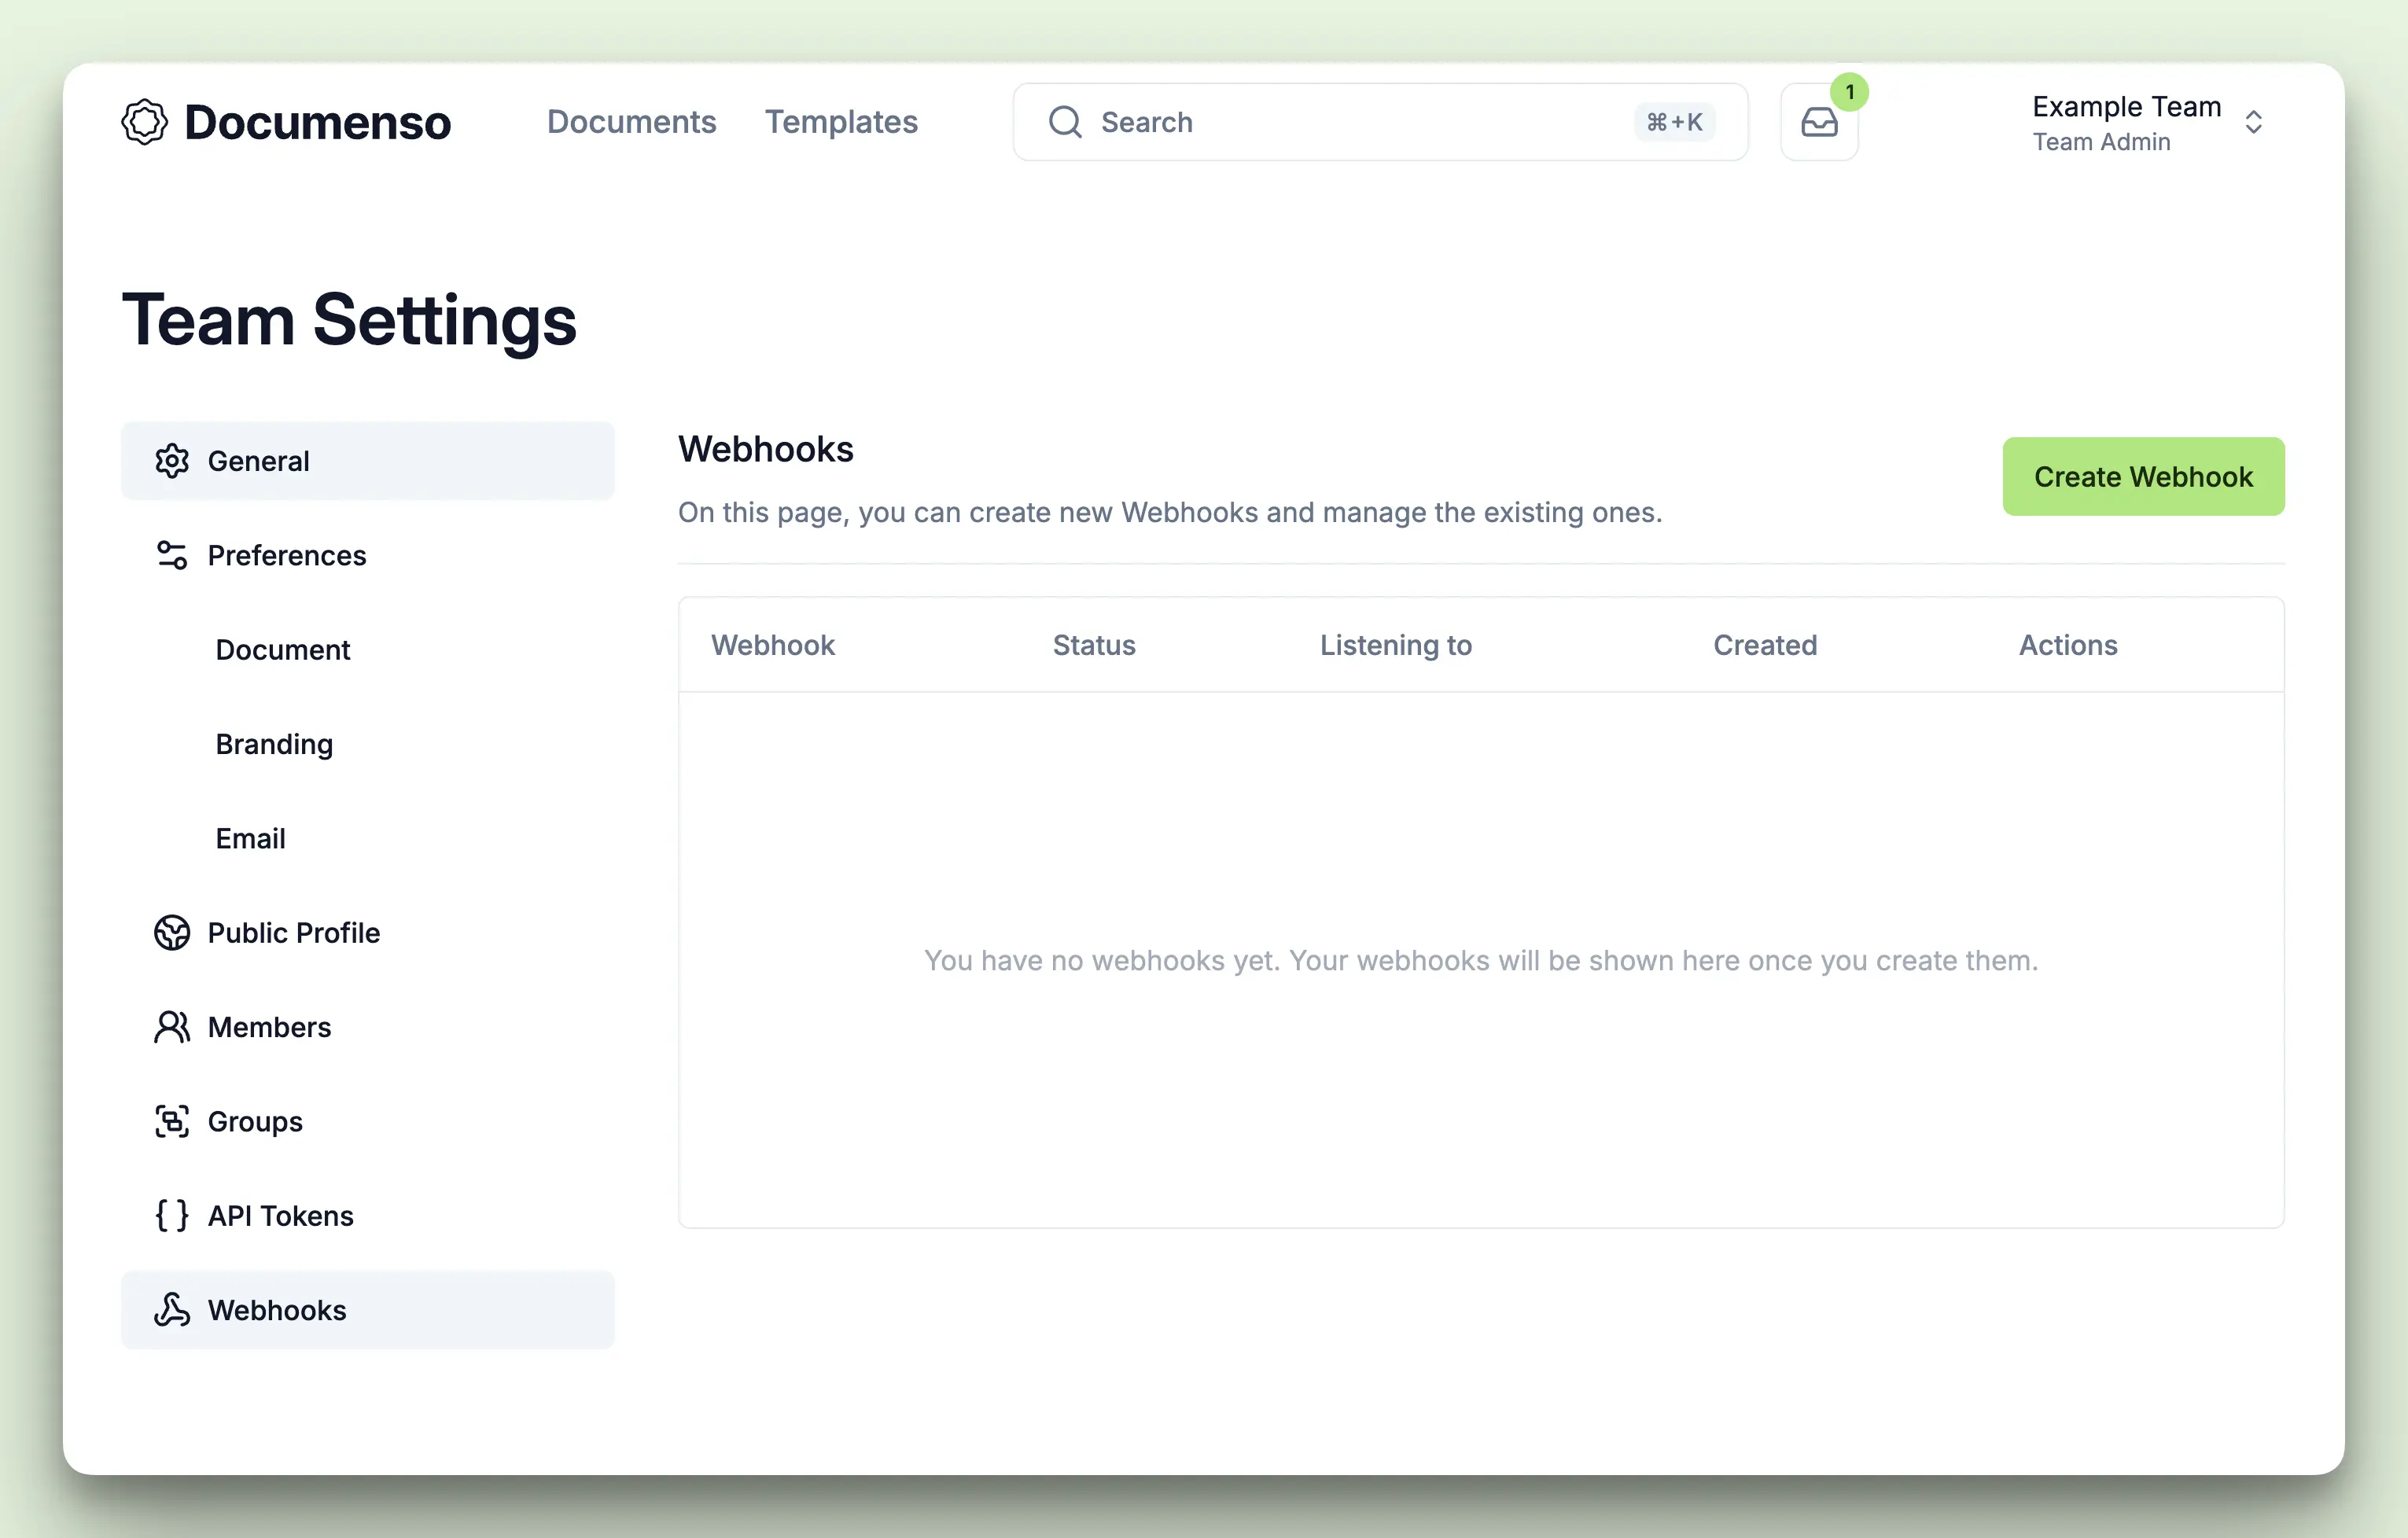
Task: Click the Members people icon
Action: point(172,1027)
